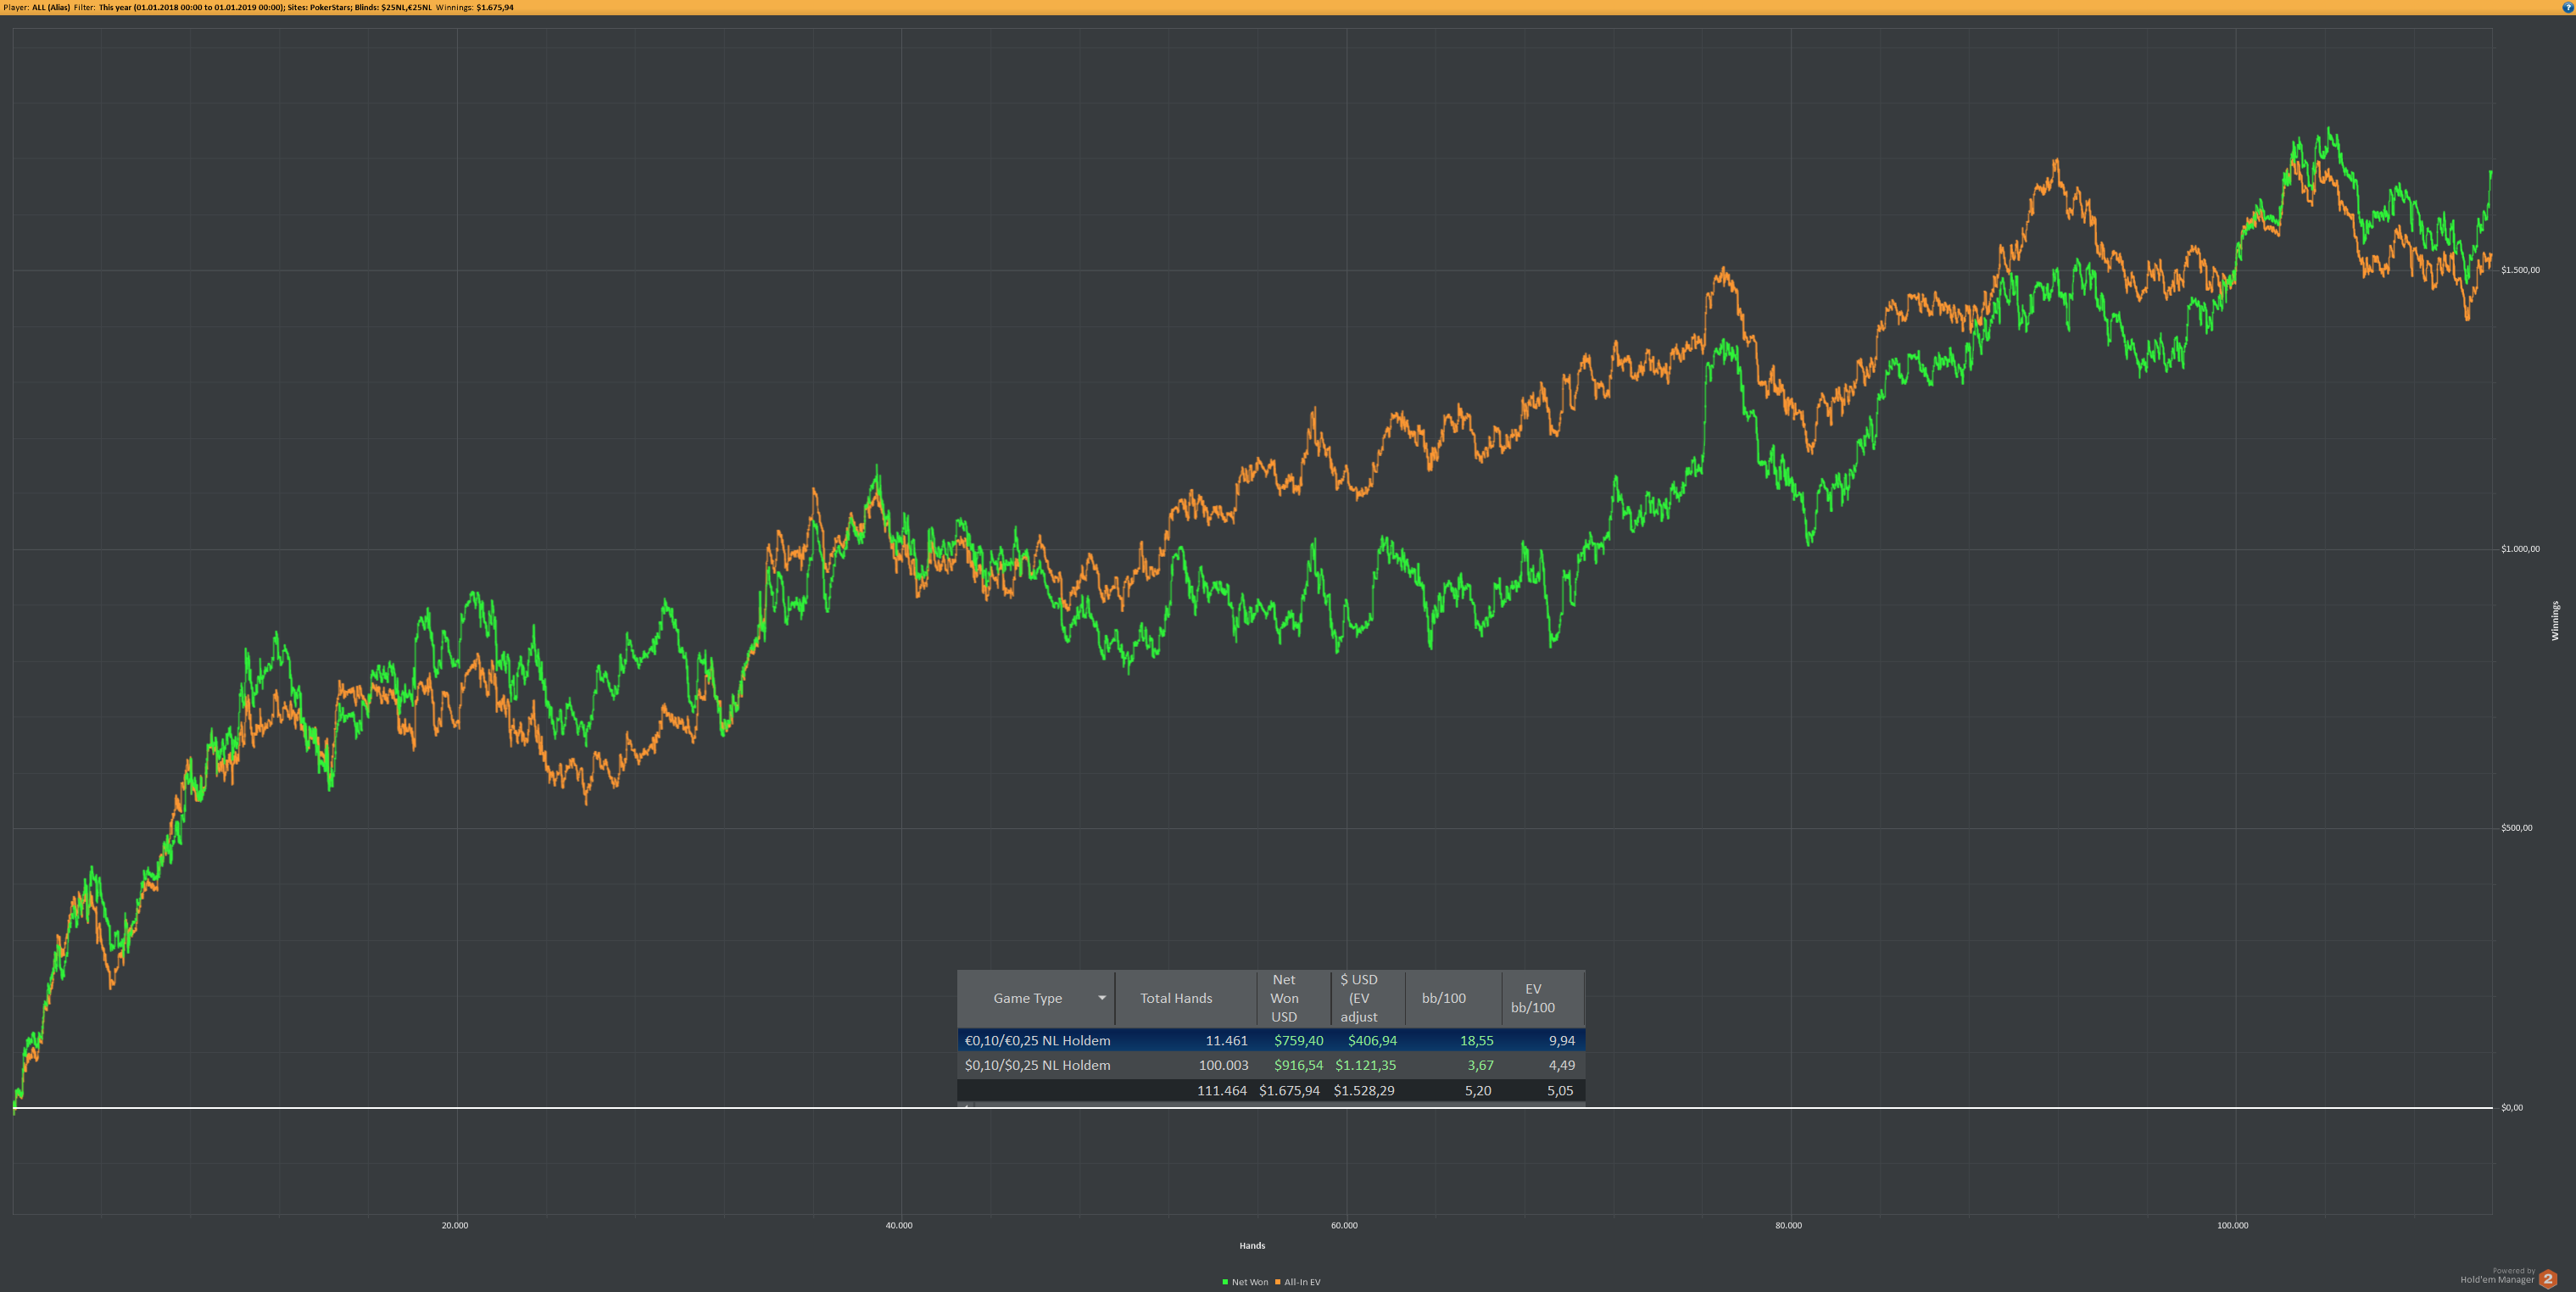Click the Net Won legend label
The image size is (2576, 1292).
click(1250, 1282)
